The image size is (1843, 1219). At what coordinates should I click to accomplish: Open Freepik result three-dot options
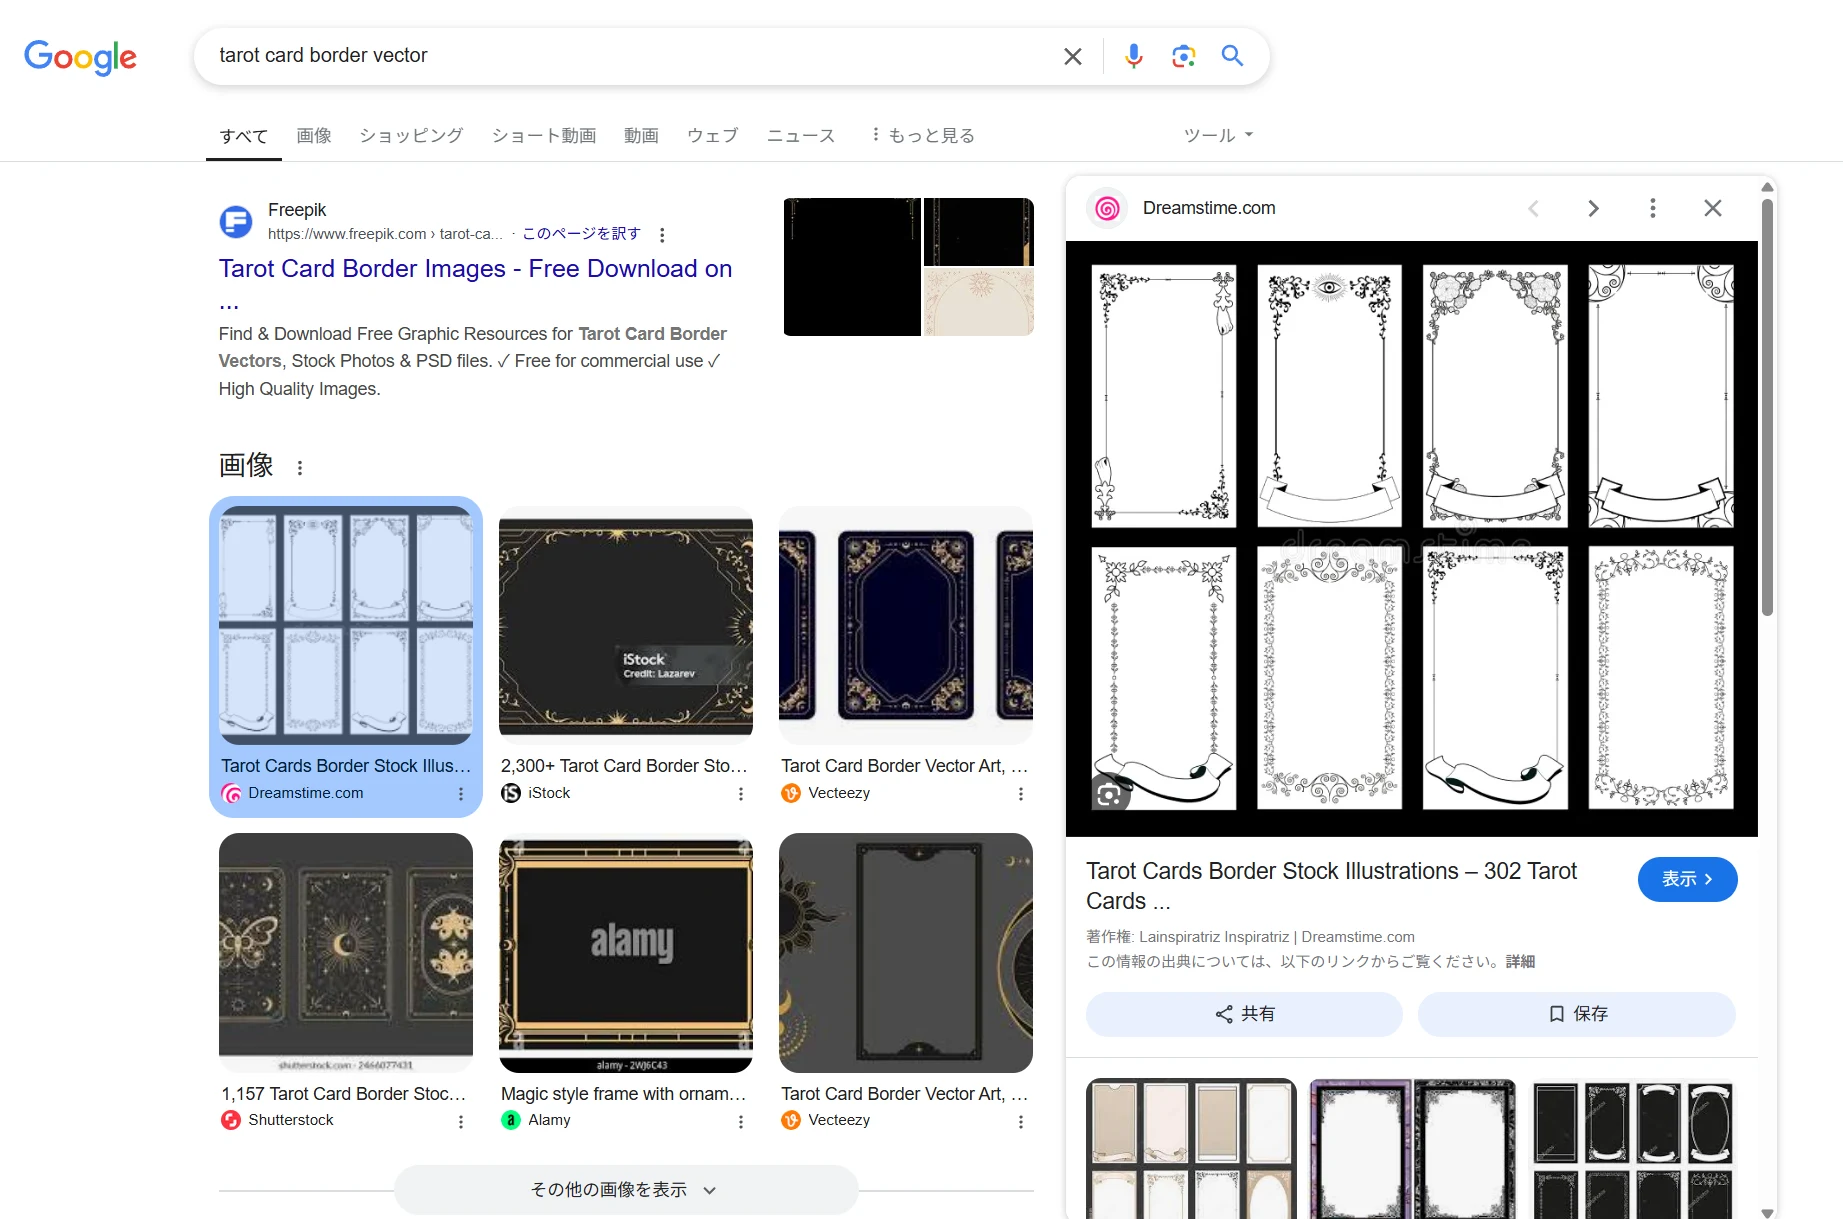click(x=662, y=235)
